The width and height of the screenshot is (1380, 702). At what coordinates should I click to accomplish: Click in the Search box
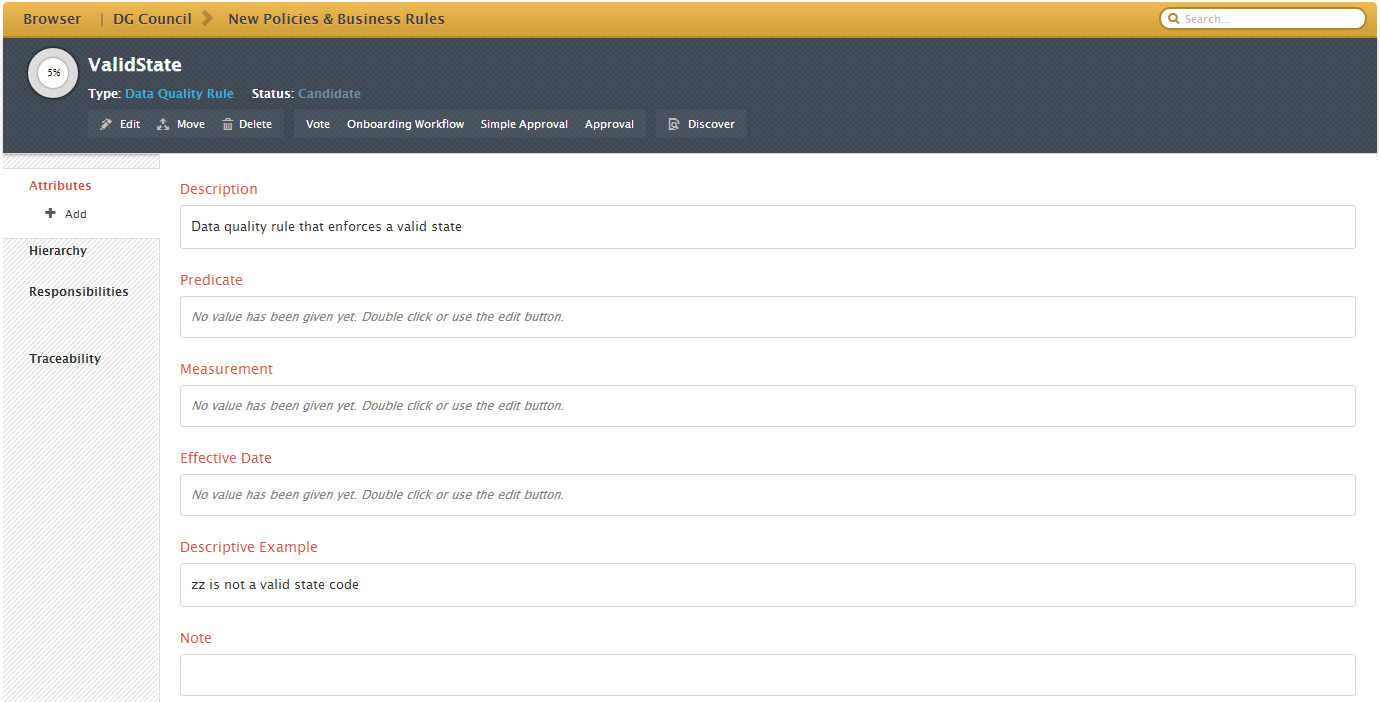pos(1263,19)
